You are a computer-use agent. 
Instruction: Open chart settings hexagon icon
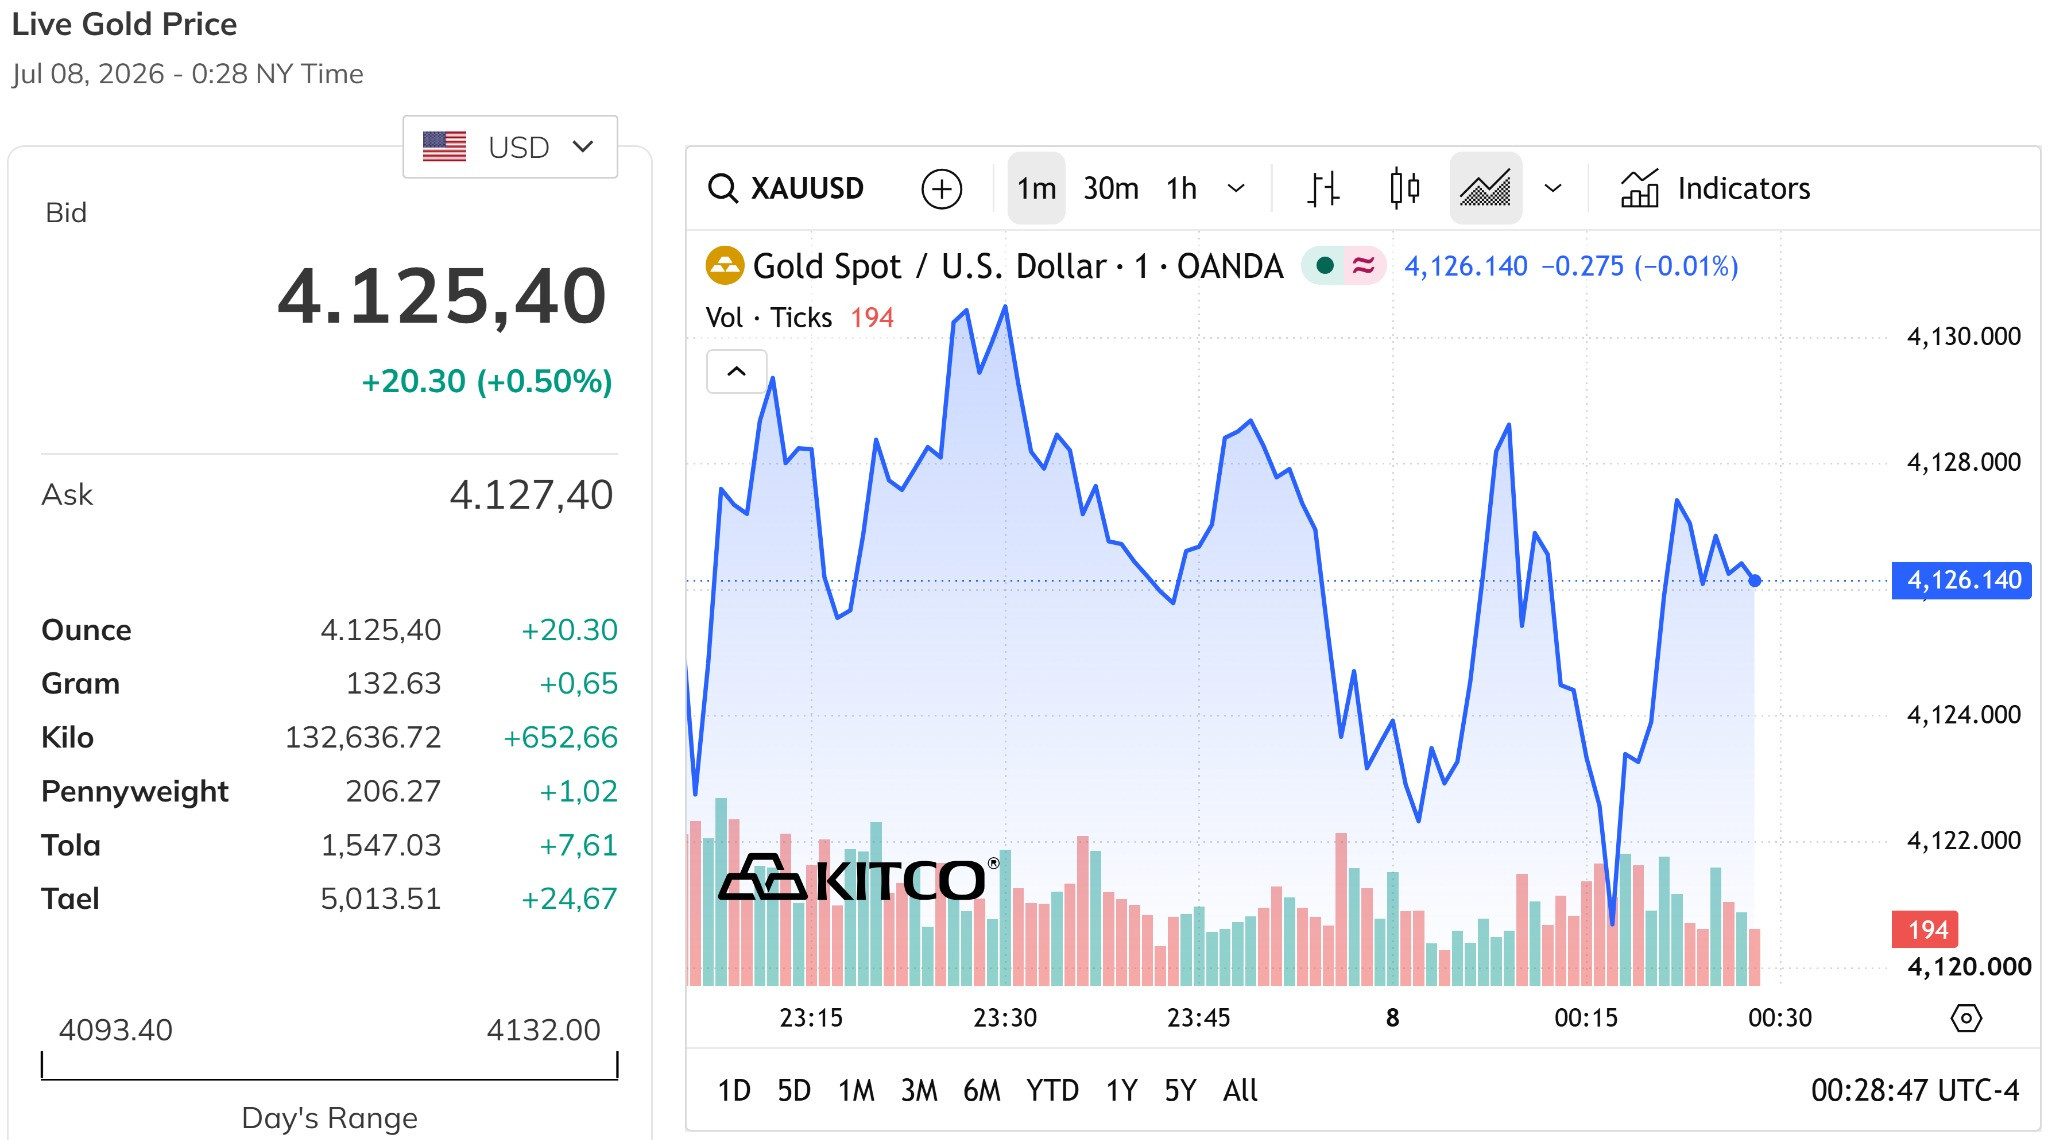pos(1966,1018)
